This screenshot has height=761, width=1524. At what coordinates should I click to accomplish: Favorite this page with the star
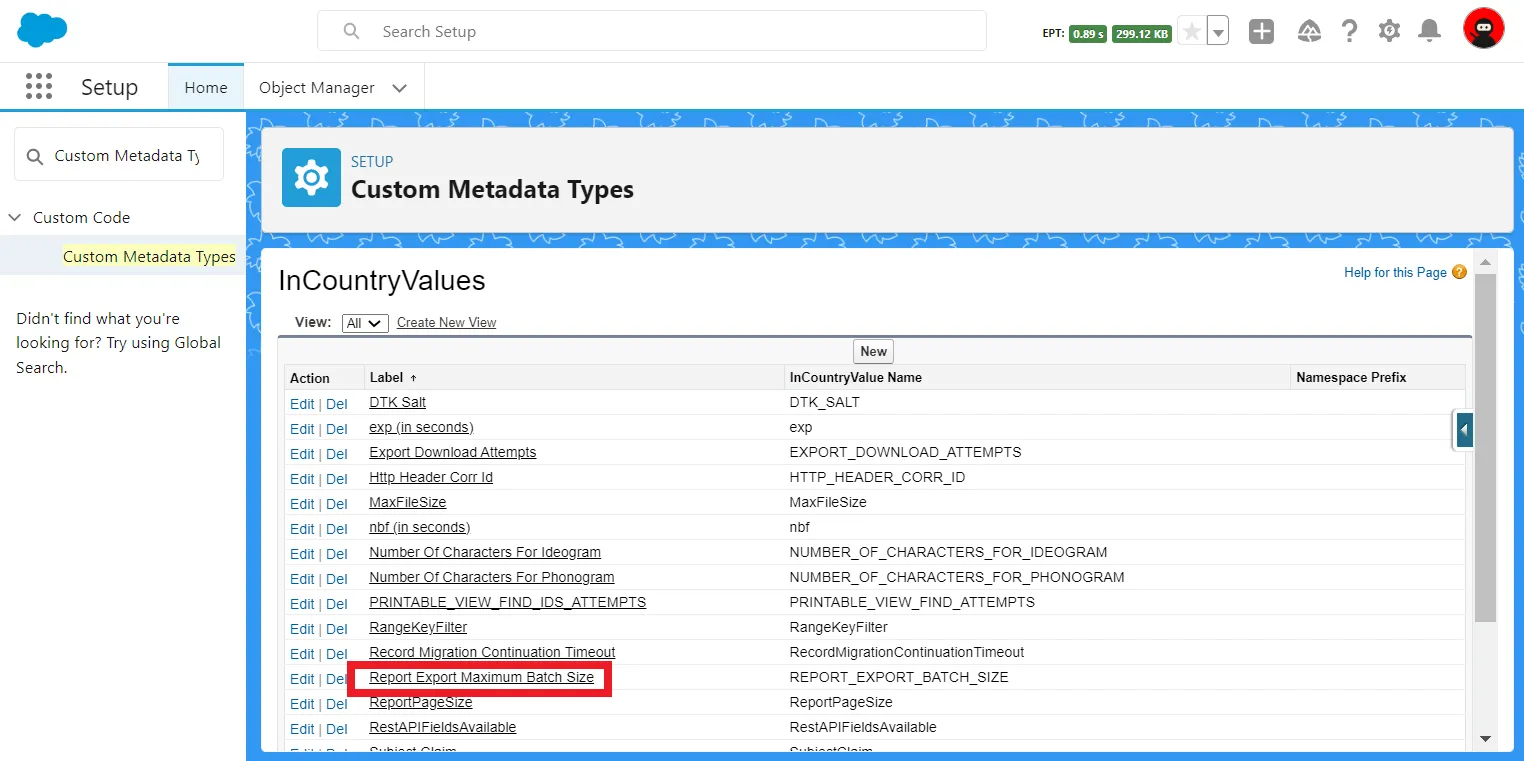click(x=1192, y=32)
